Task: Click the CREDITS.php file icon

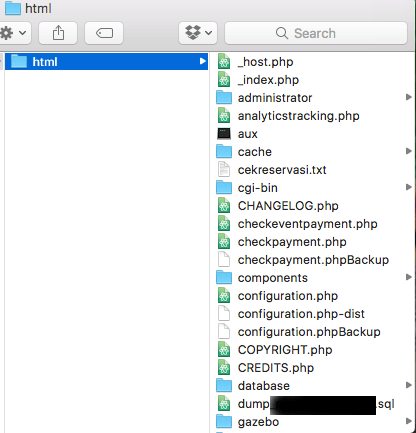Action: point(224,368)
